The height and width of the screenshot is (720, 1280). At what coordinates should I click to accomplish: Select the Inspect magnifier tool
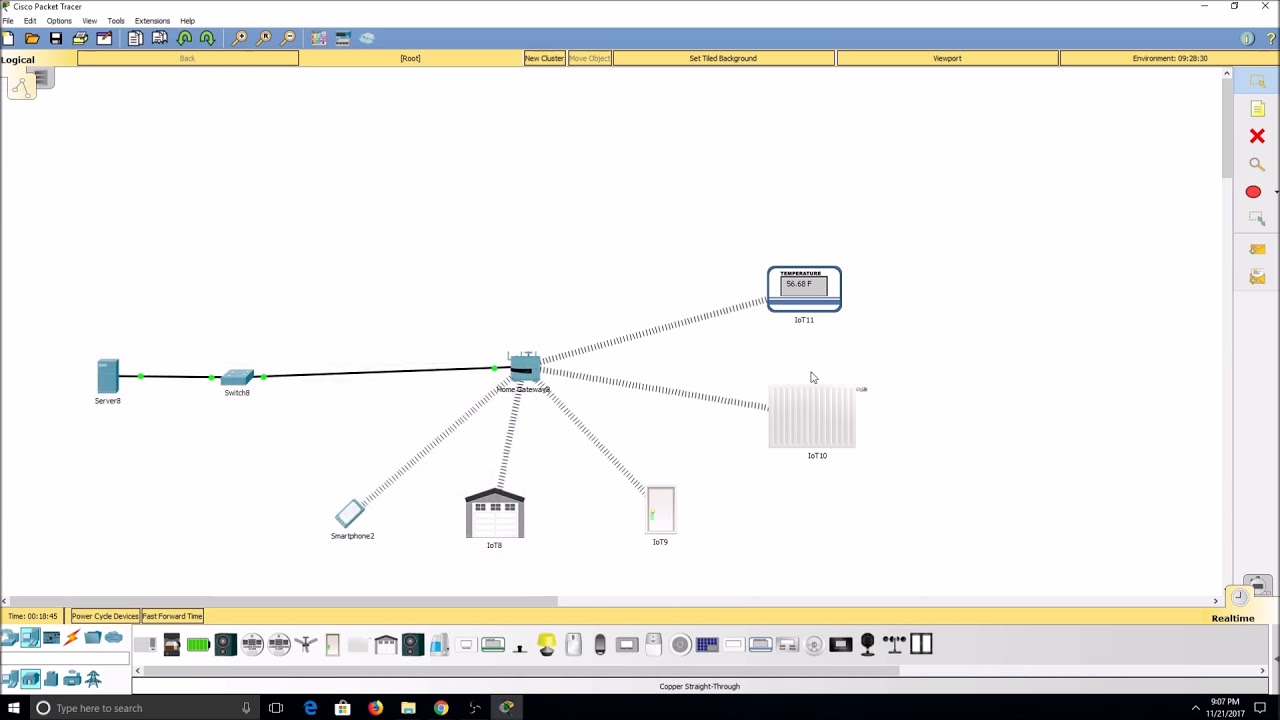tap(1257, 164)
